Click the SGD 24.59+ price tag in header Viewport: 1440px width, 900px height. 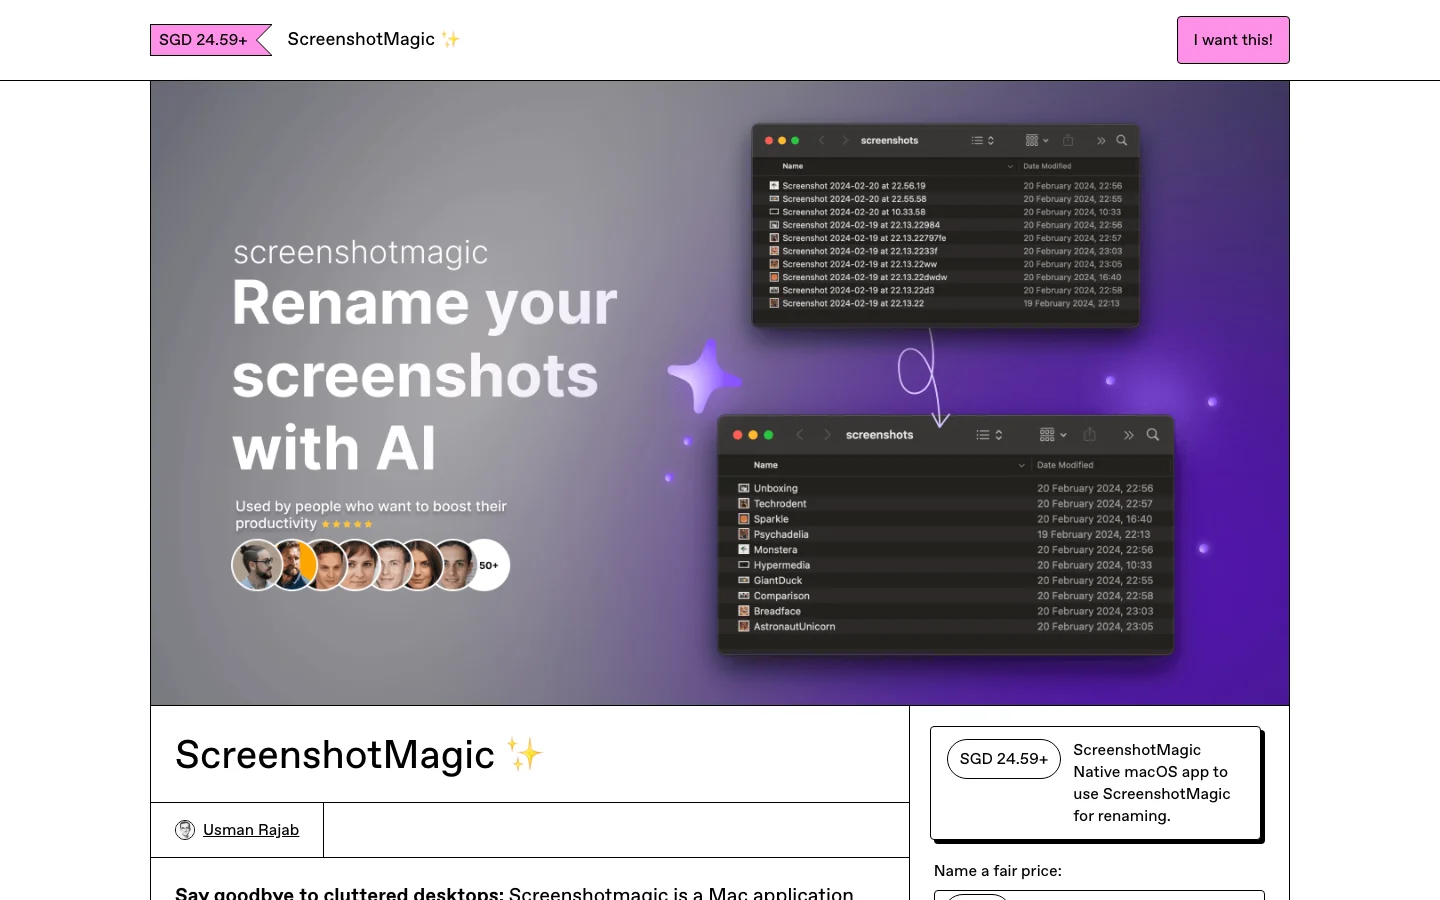click(210, 40)
